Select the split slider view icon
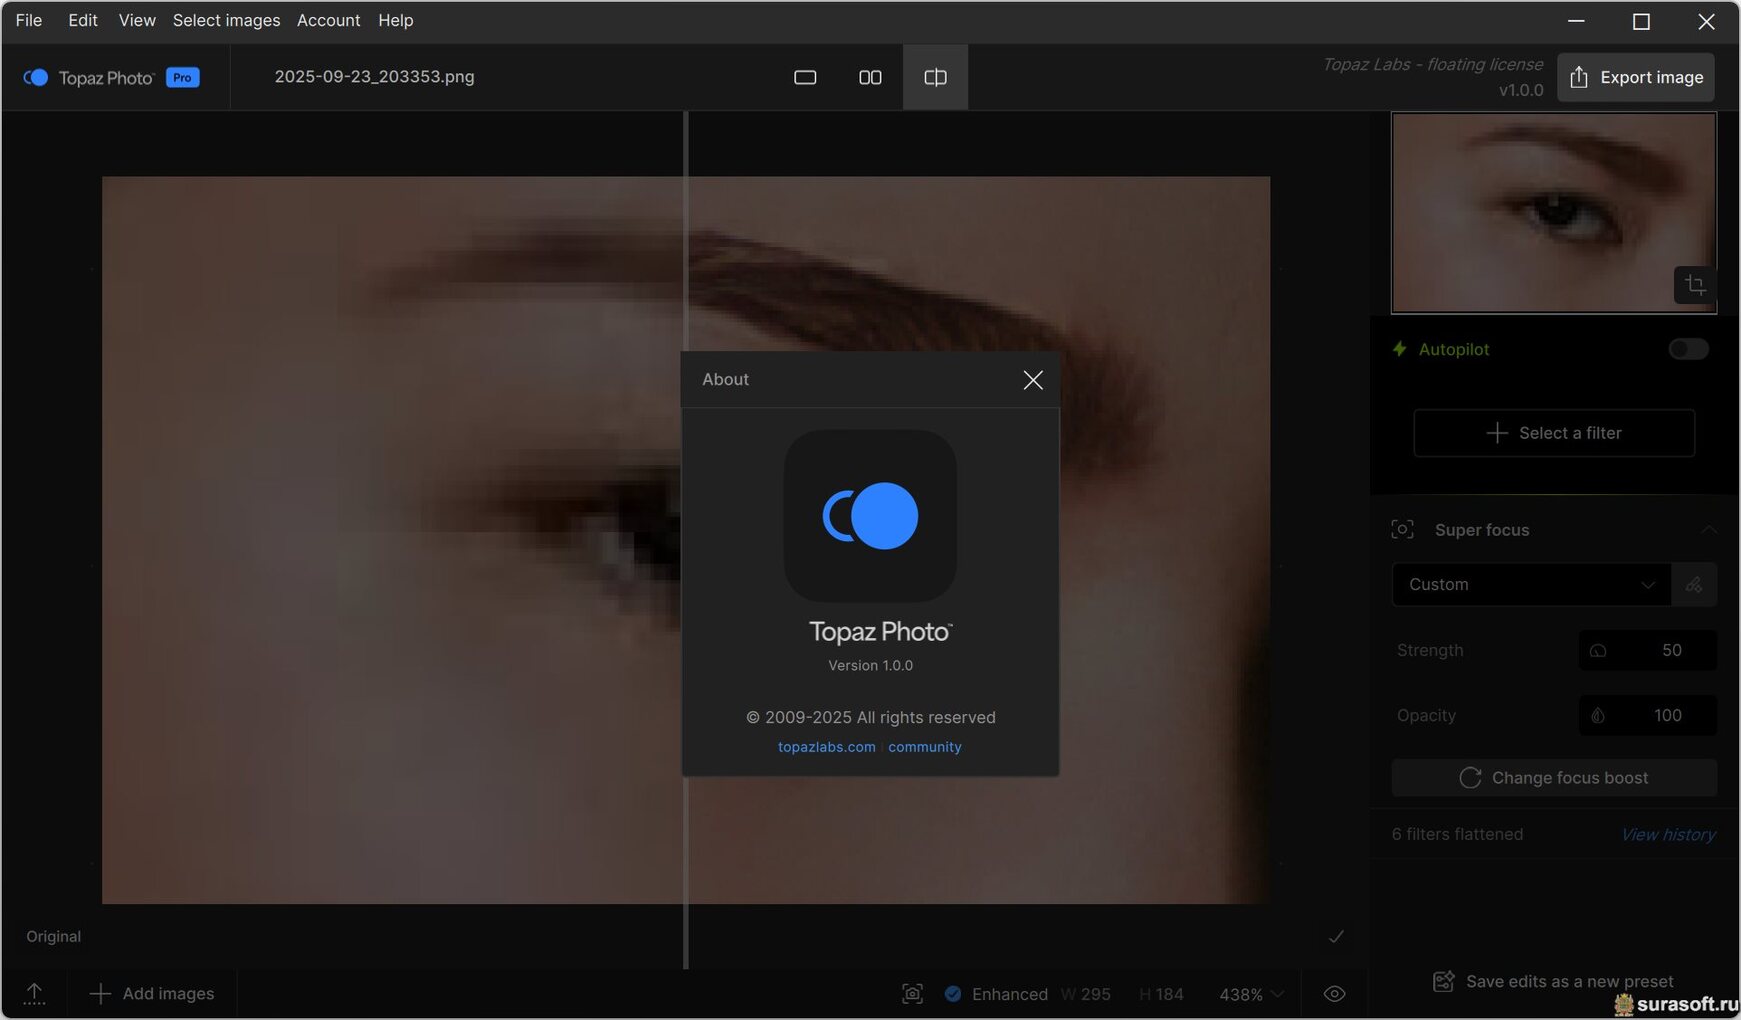This screenshot has height=1020, width=1741. (935, 77)
